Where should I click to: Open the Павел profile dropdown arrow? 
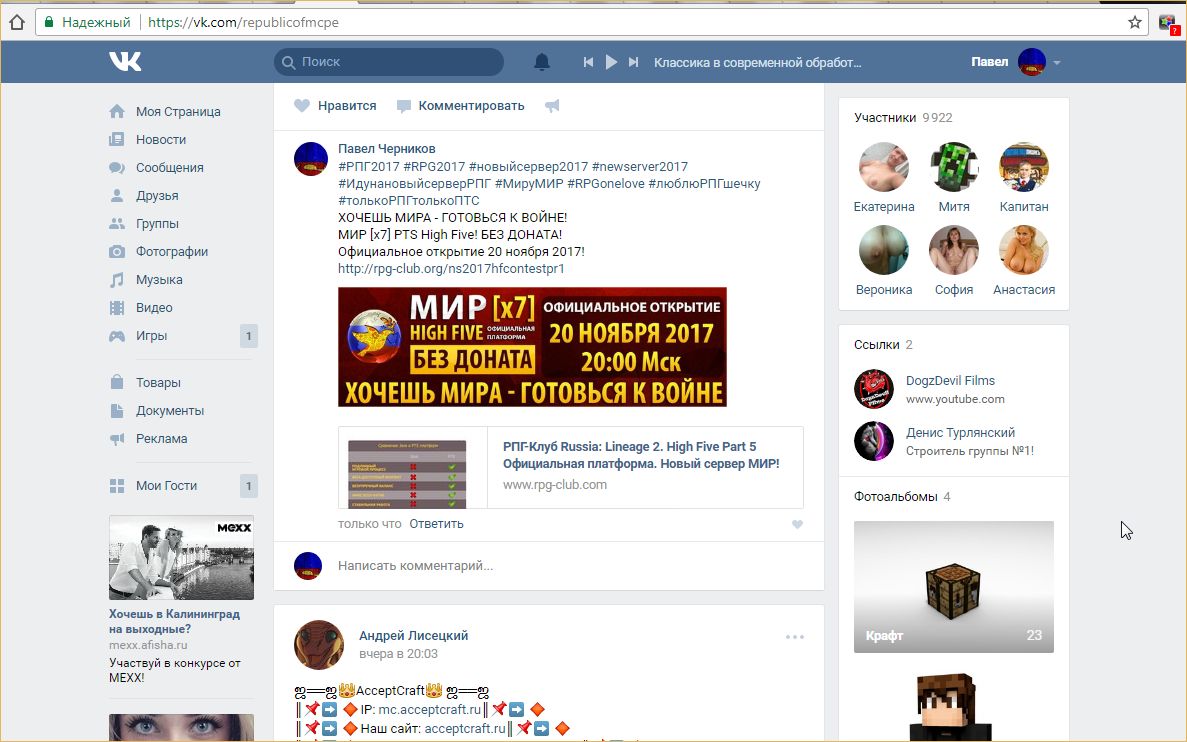click(x=1057, y=63)
